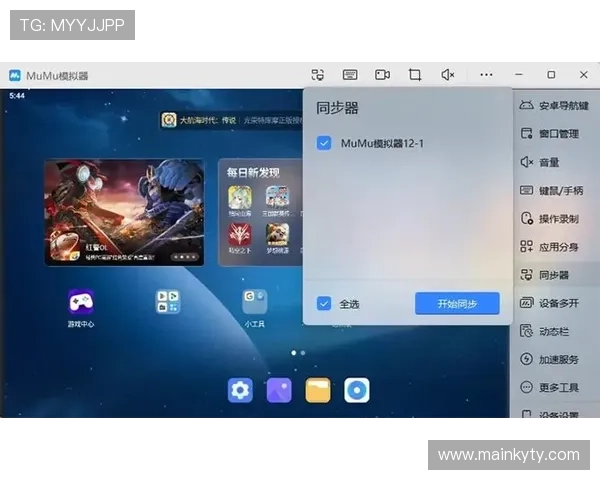Expand the three-dots more menu
This screenshot has height=480, width=600.
[486, 75]
